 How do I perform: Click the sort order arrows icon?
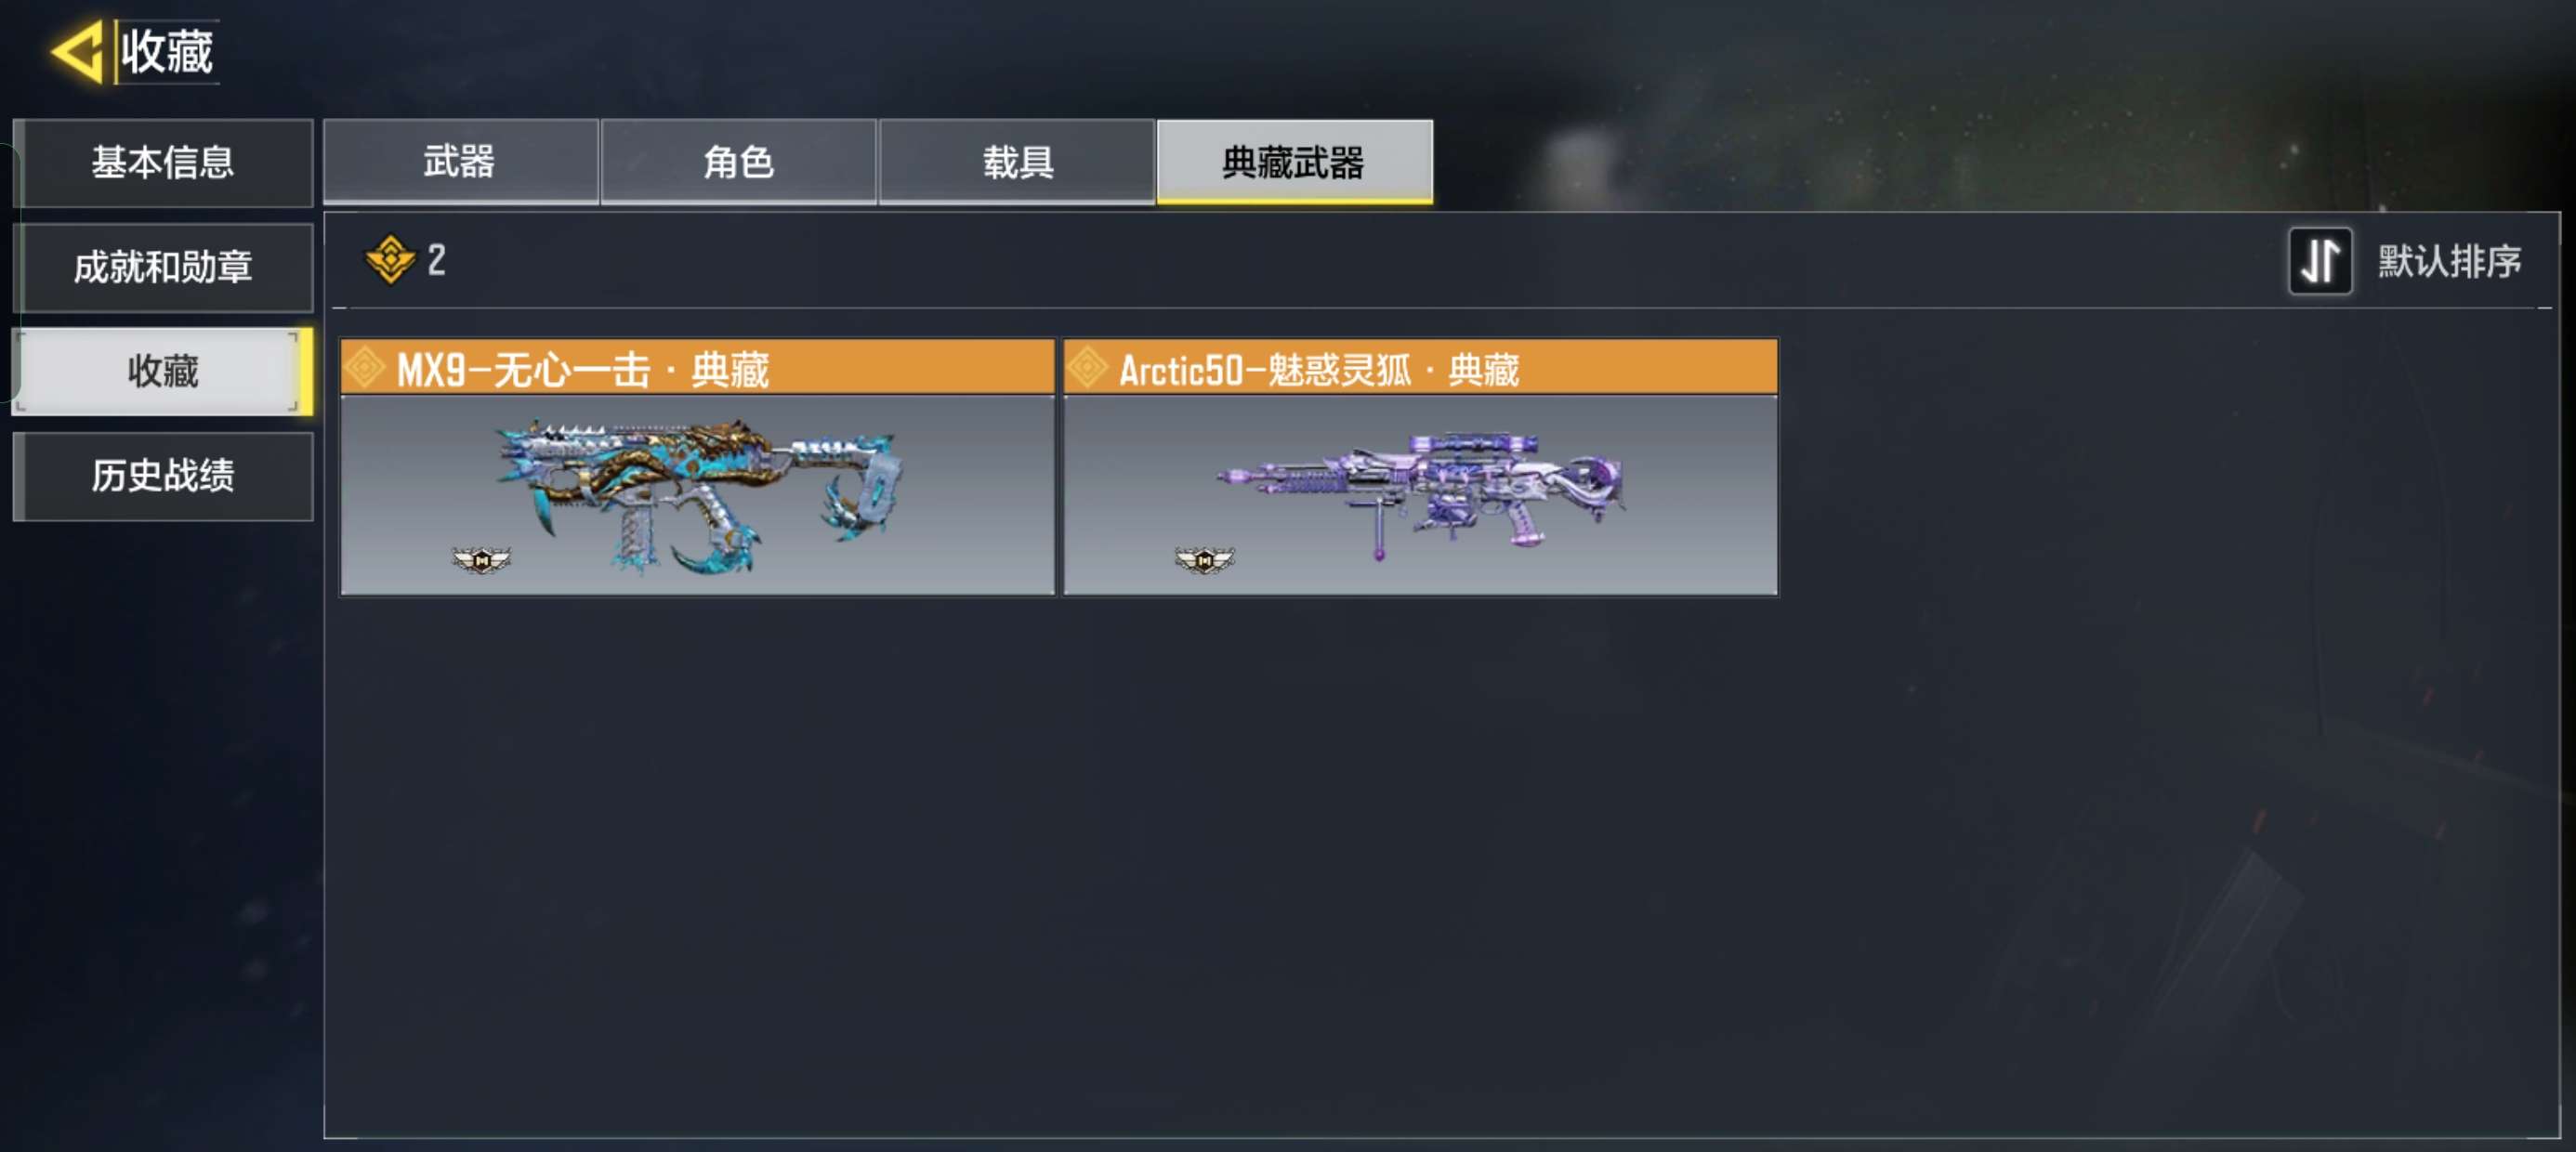(2319, 261)
